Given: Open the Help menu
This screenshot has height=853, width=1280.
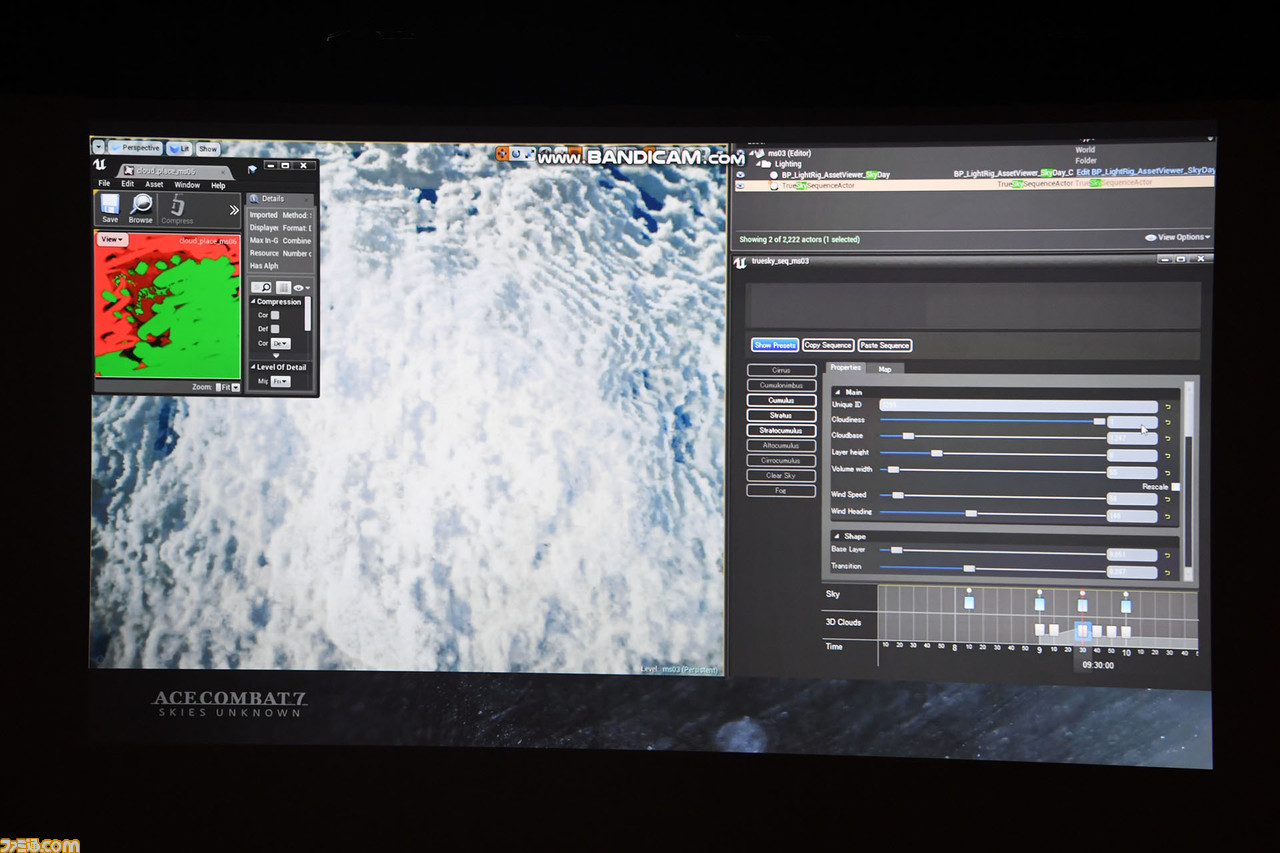Looking at the screenshot, I should [x=218, y=185].
